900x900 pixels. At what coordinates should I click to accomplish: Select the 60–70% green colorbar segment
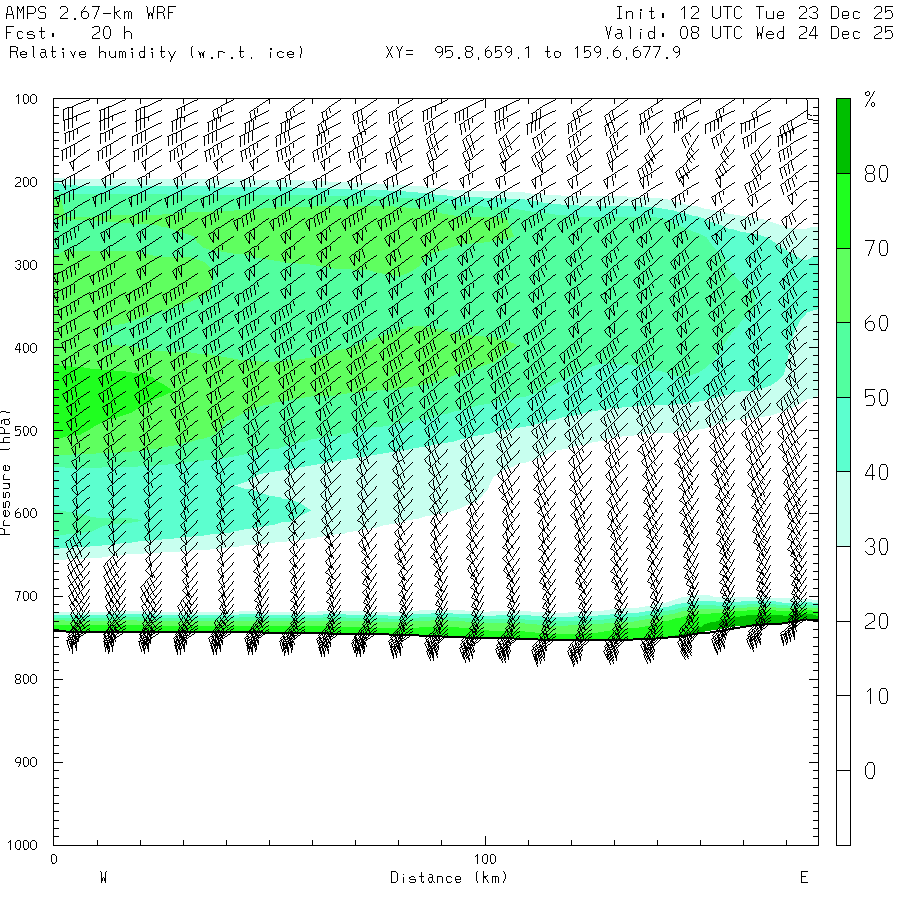[843, 285]
